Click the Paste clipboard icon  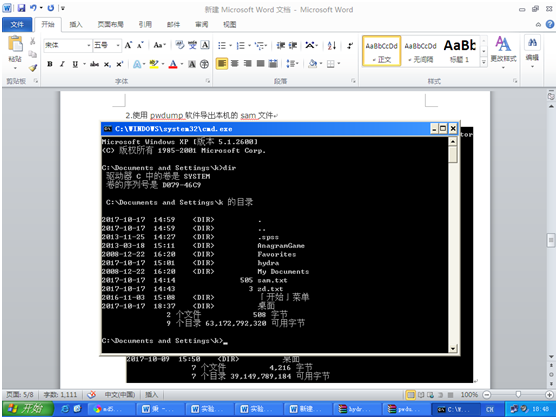coord(15,44)
